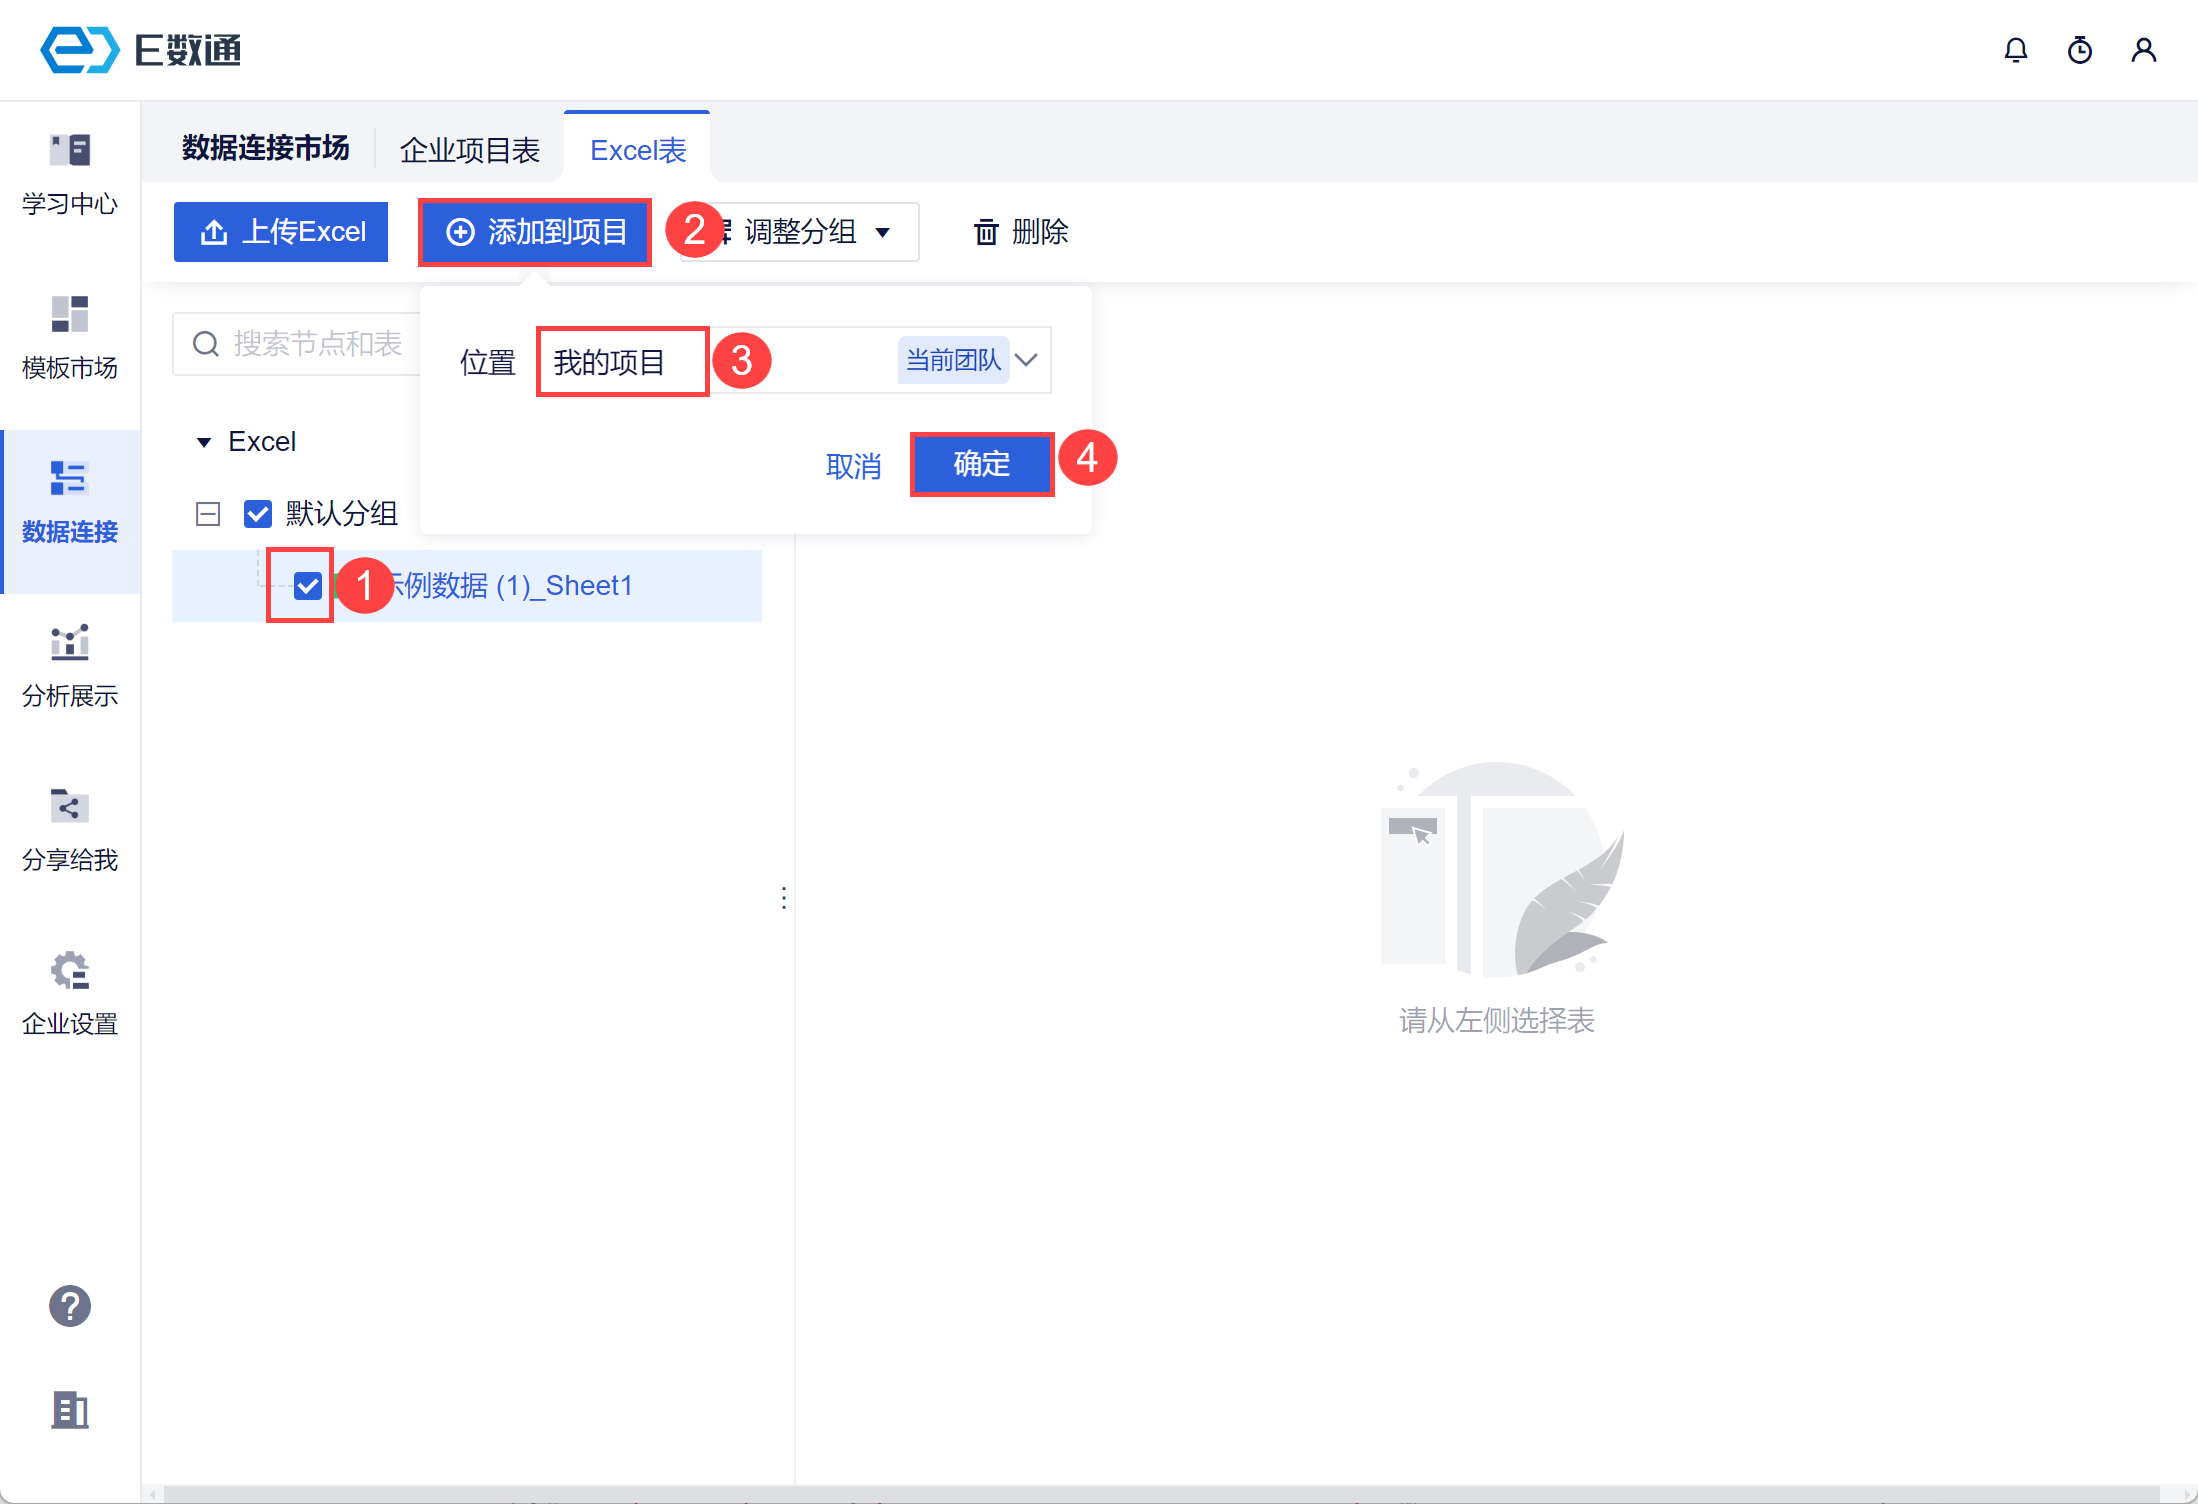Switch to the 企业项目表 tab
2198x1504 pixels.
(x=469, y=150)
